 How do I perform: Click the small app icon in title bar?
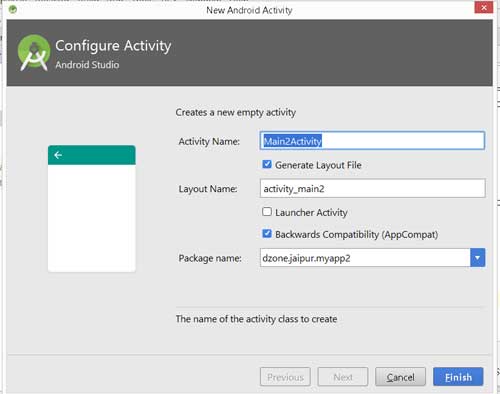click(x=13, y=9)
